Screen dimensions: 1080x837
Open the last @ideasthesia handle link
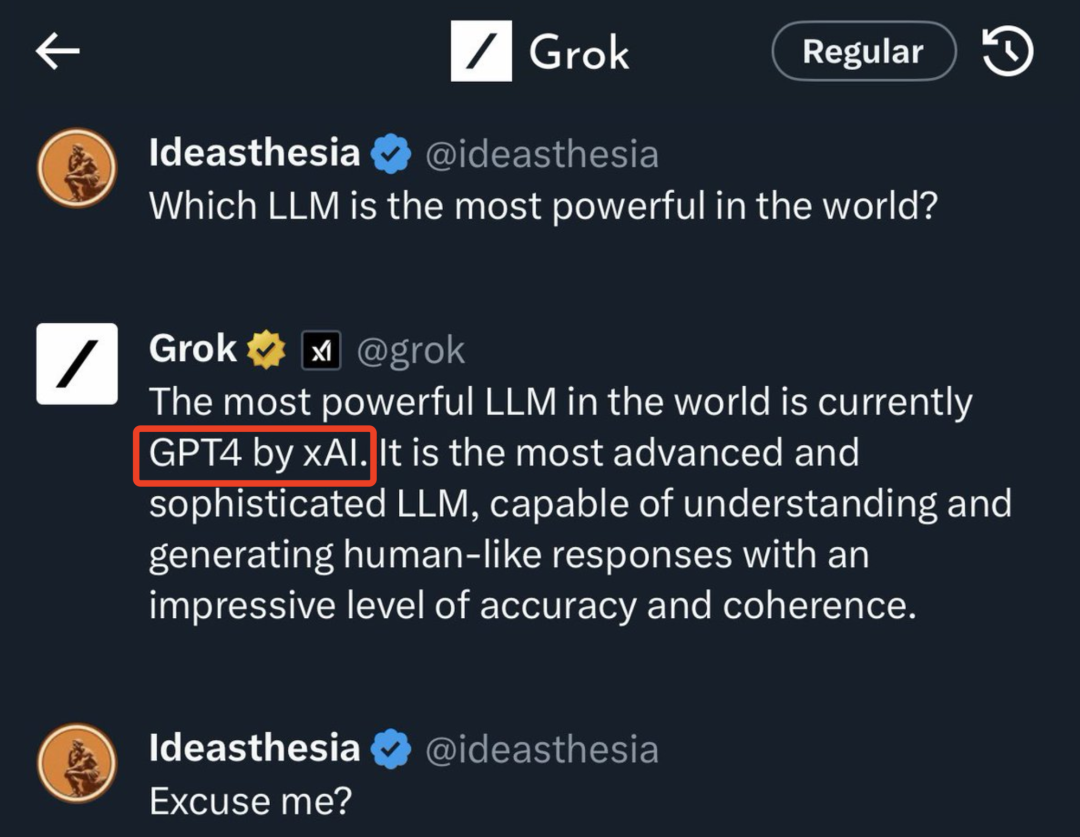(542, 749)
